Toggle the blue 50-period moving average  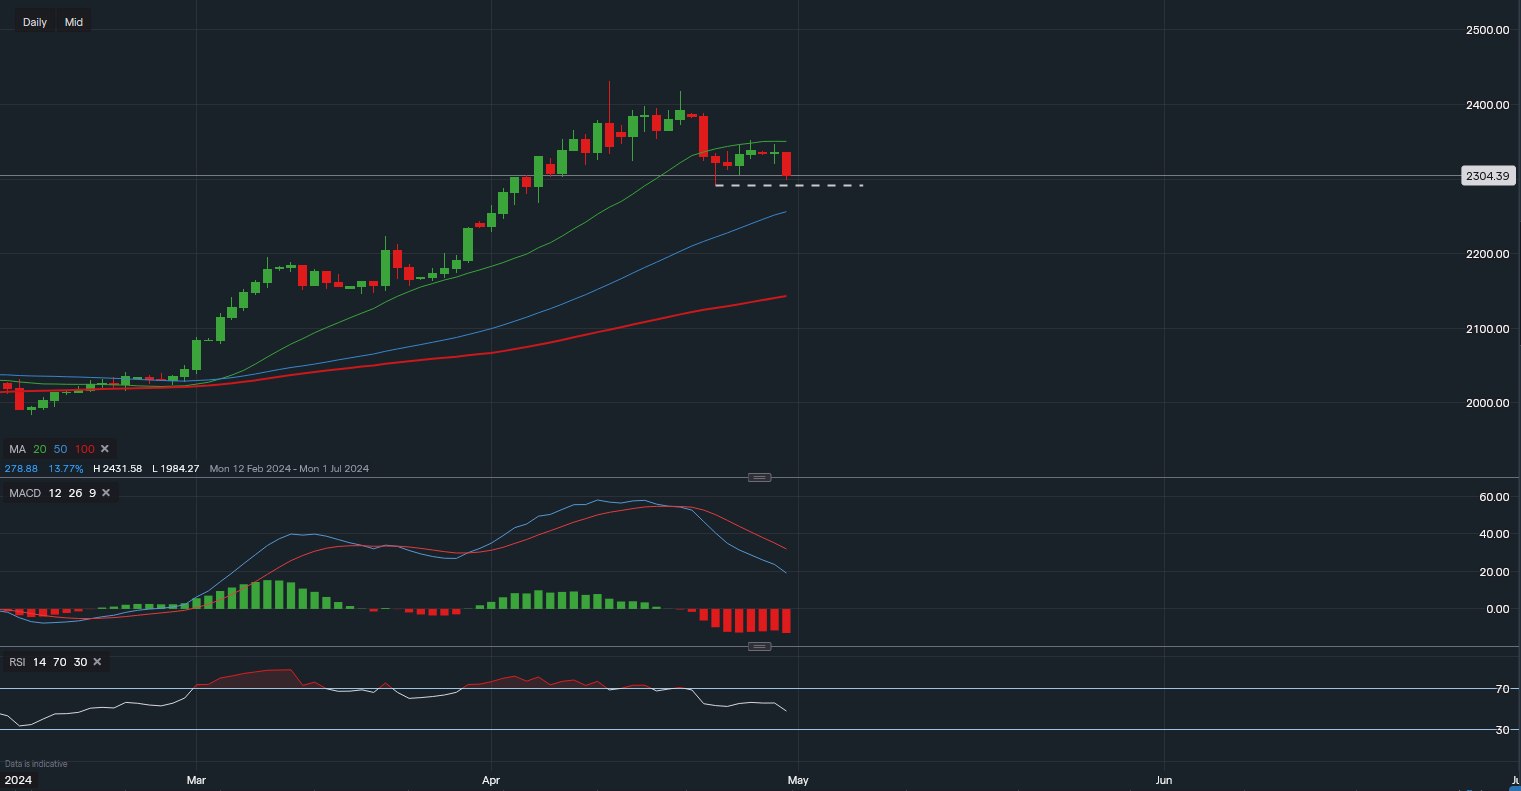click(59, 449)
